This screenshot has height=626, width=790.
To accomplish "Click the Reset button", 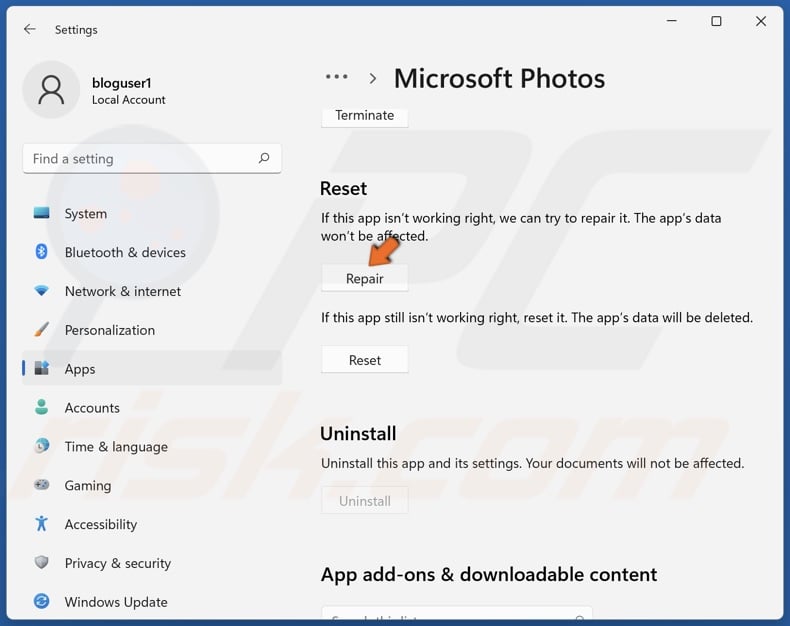I will point(365,360).
